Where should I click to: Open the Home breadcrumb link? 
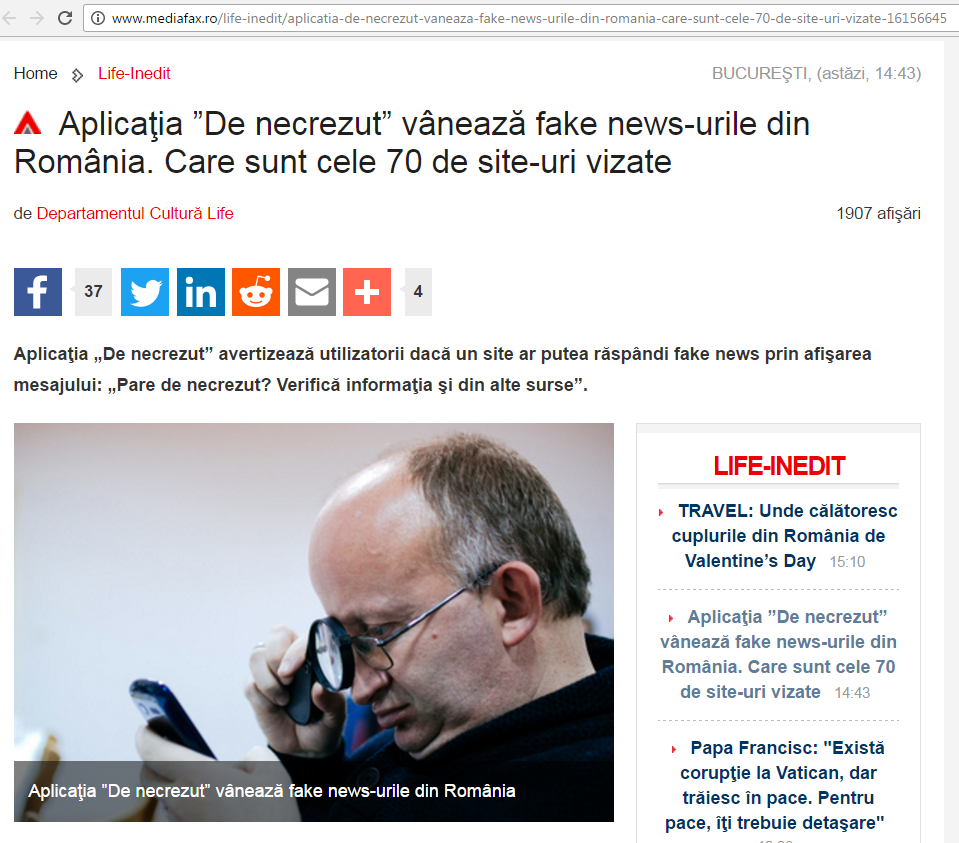point(35,73)
